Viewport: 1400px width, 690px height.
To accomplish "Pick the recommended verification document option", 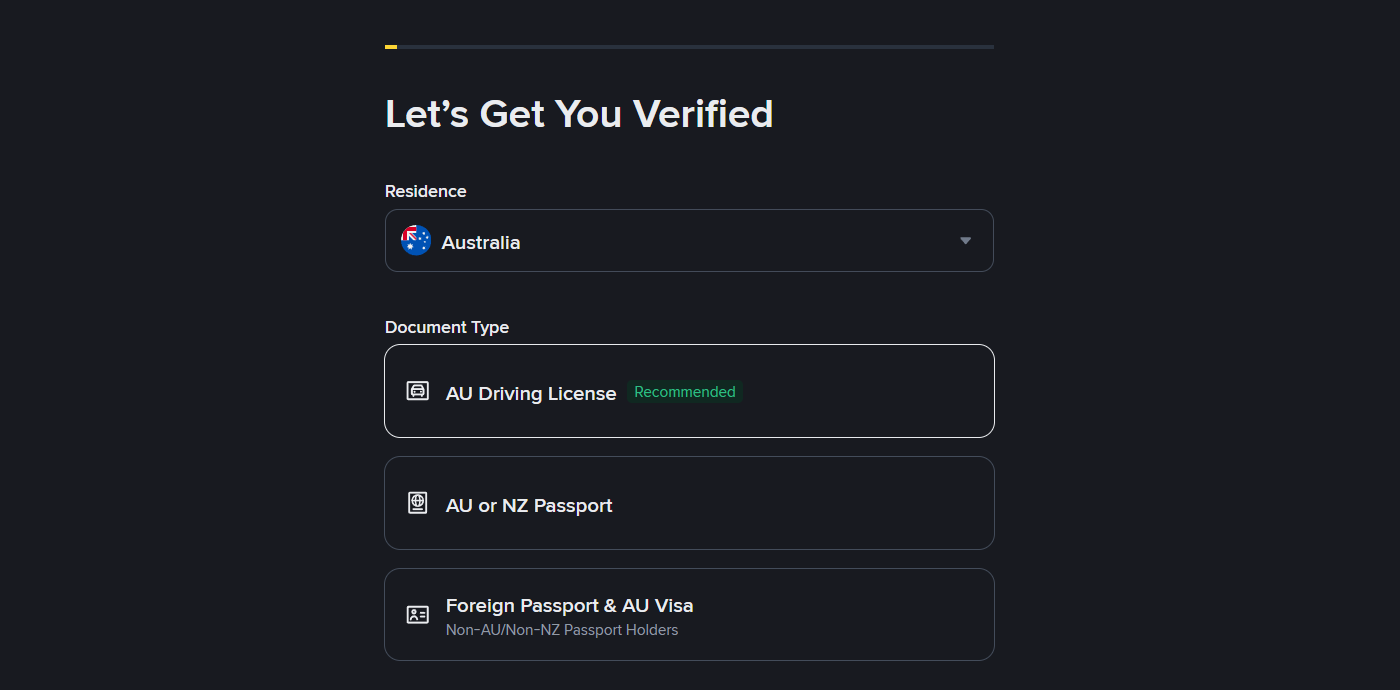I will (688, 391).
